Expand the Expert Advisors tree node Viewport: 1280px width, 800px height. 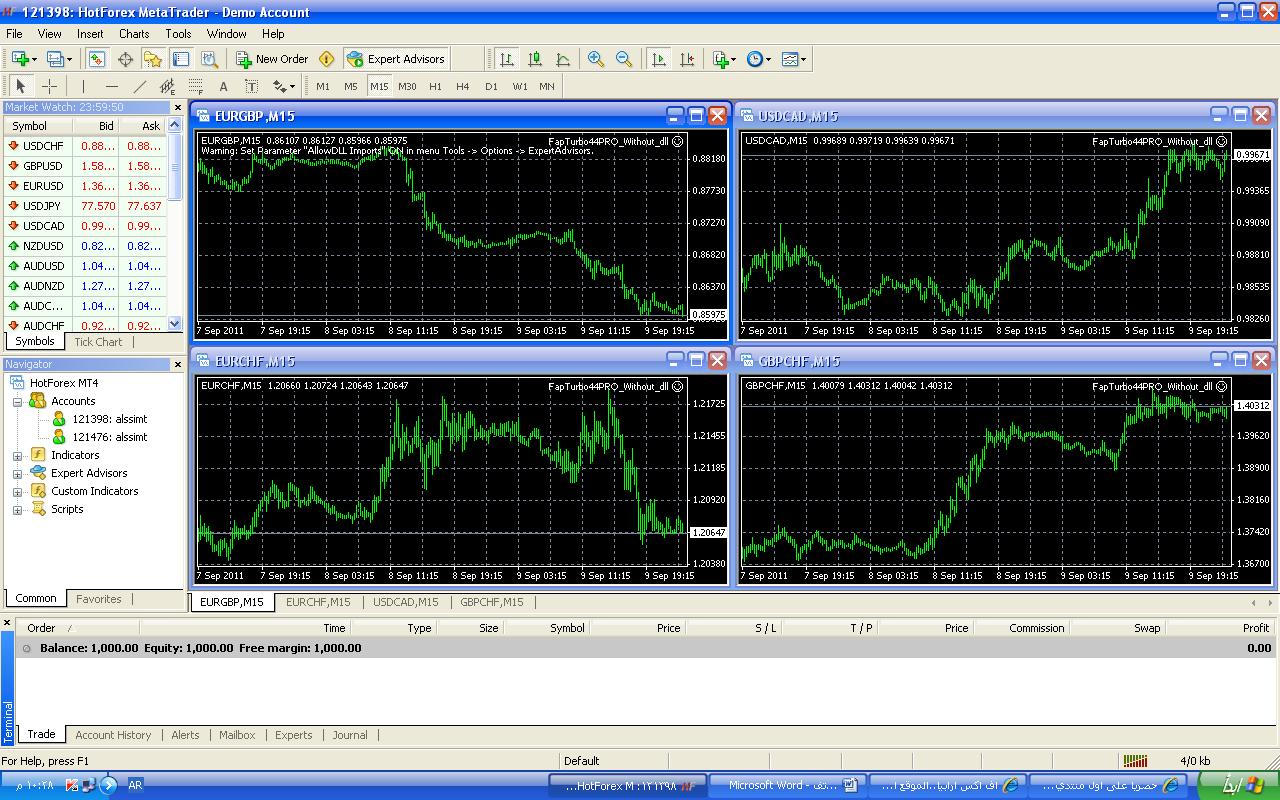click(17, 473)
